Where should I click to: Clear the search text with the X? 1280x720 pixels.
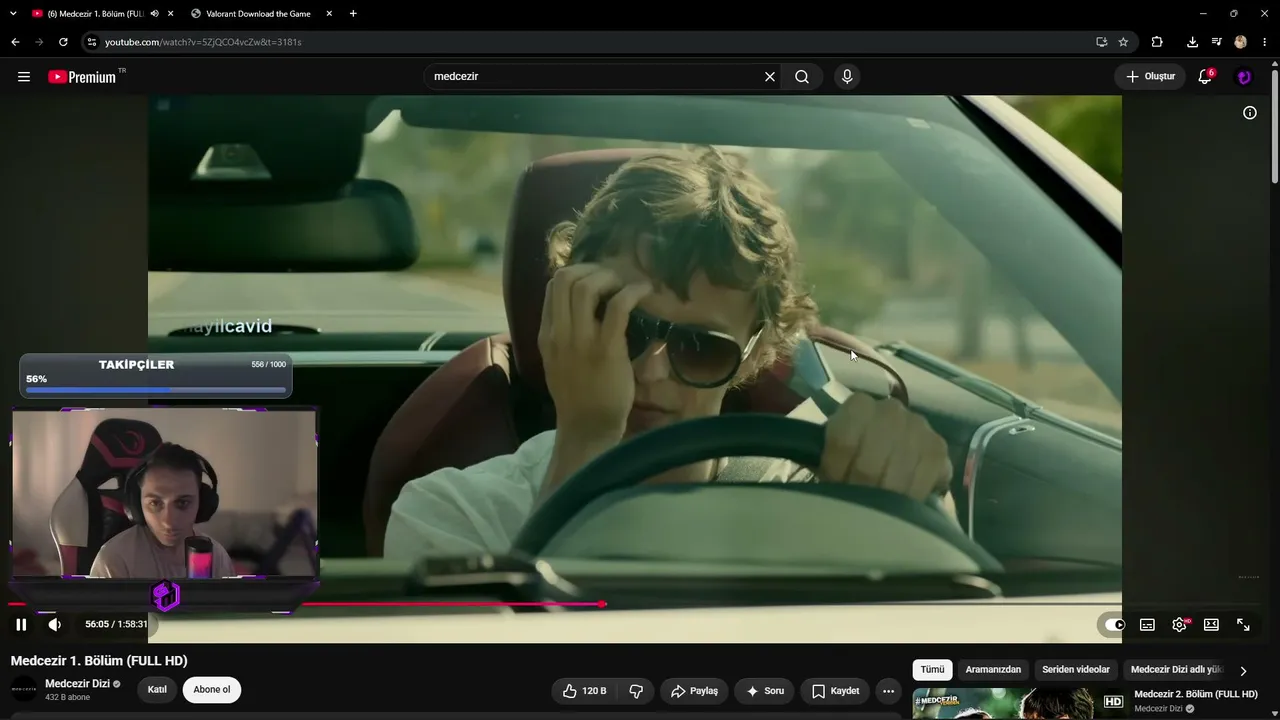click(x=770, y=77)
